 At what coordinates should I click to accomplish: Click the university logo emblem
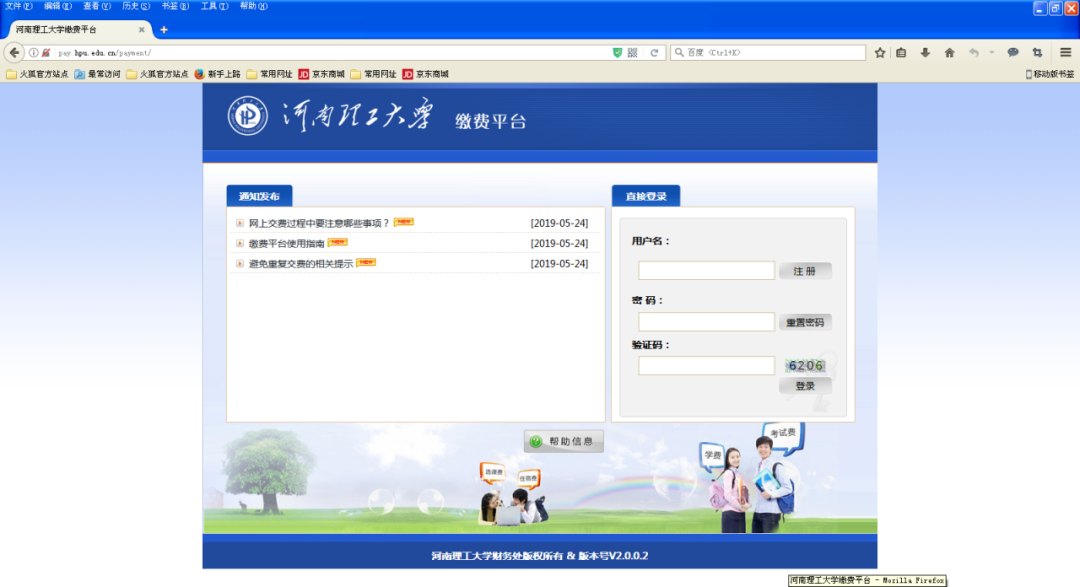click(x=247, y=116)
